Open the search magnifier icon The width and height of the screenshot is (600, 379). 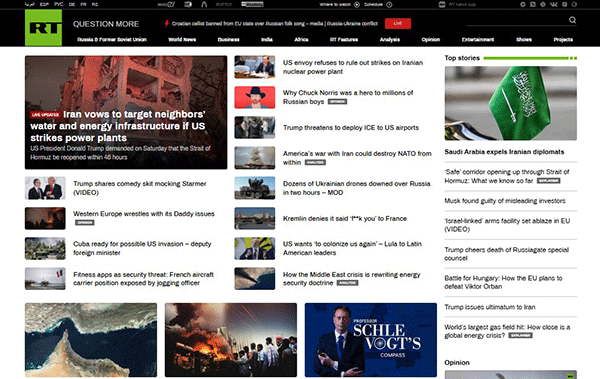572,20
